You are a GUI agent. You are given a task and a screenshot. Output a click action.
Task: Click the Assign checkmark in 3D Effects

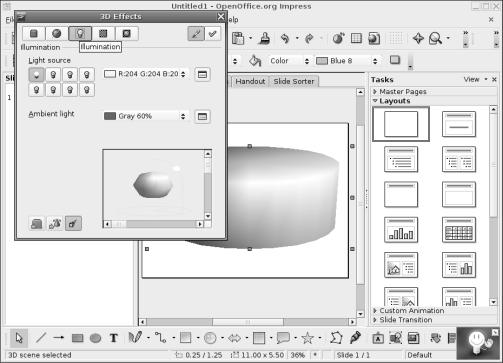(x=212, y=33)
